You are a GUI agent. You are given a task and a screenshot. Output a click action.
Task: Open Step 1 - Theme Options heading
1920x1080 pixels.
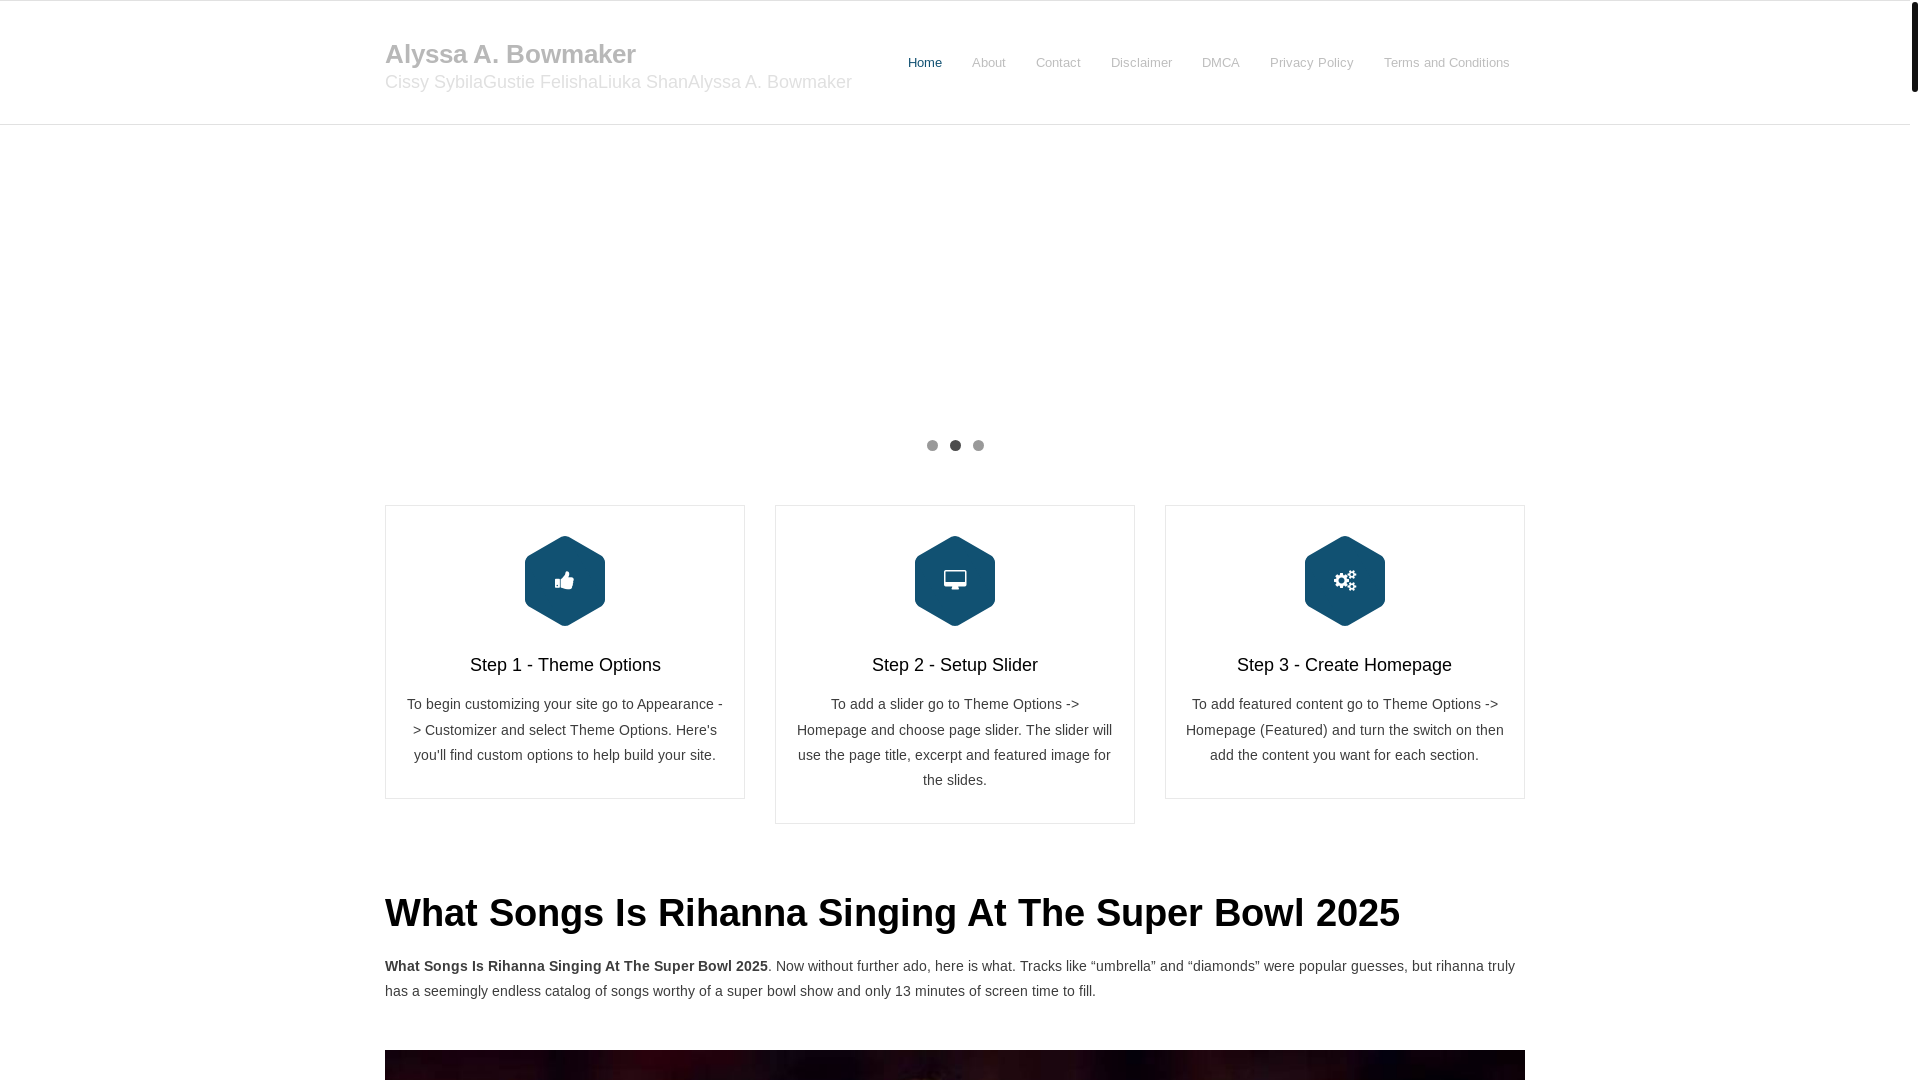[565, 665]
